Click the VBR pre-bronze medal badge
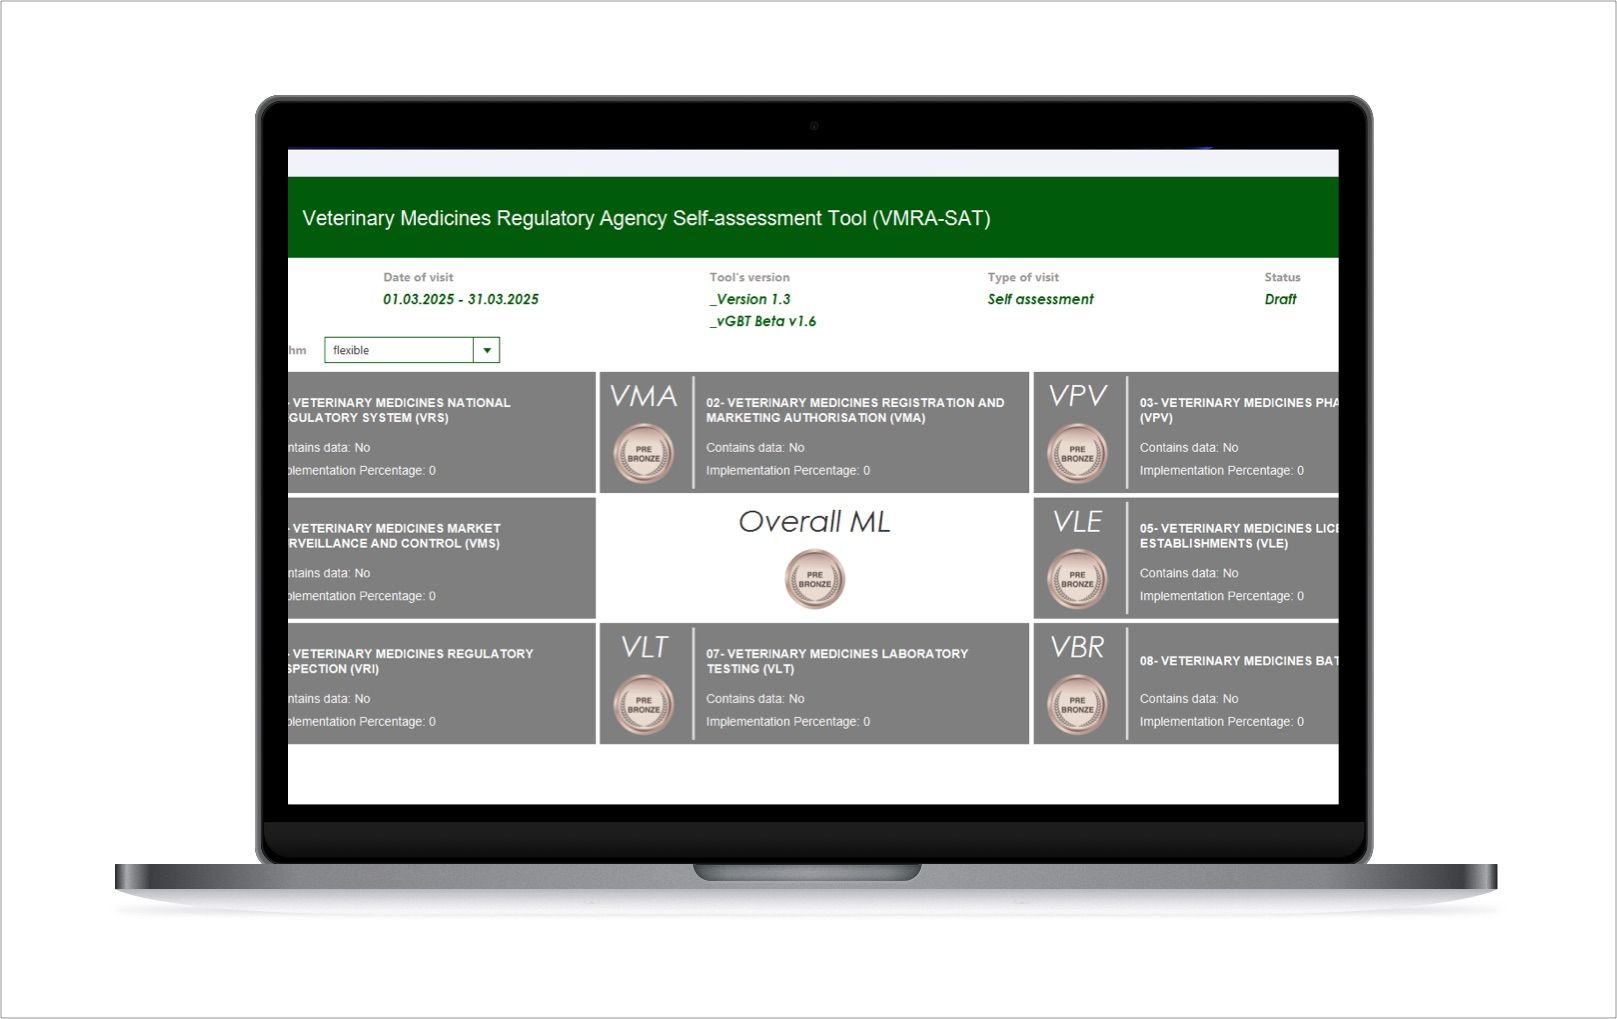 pyautogui.click(x=1077, y=705)
